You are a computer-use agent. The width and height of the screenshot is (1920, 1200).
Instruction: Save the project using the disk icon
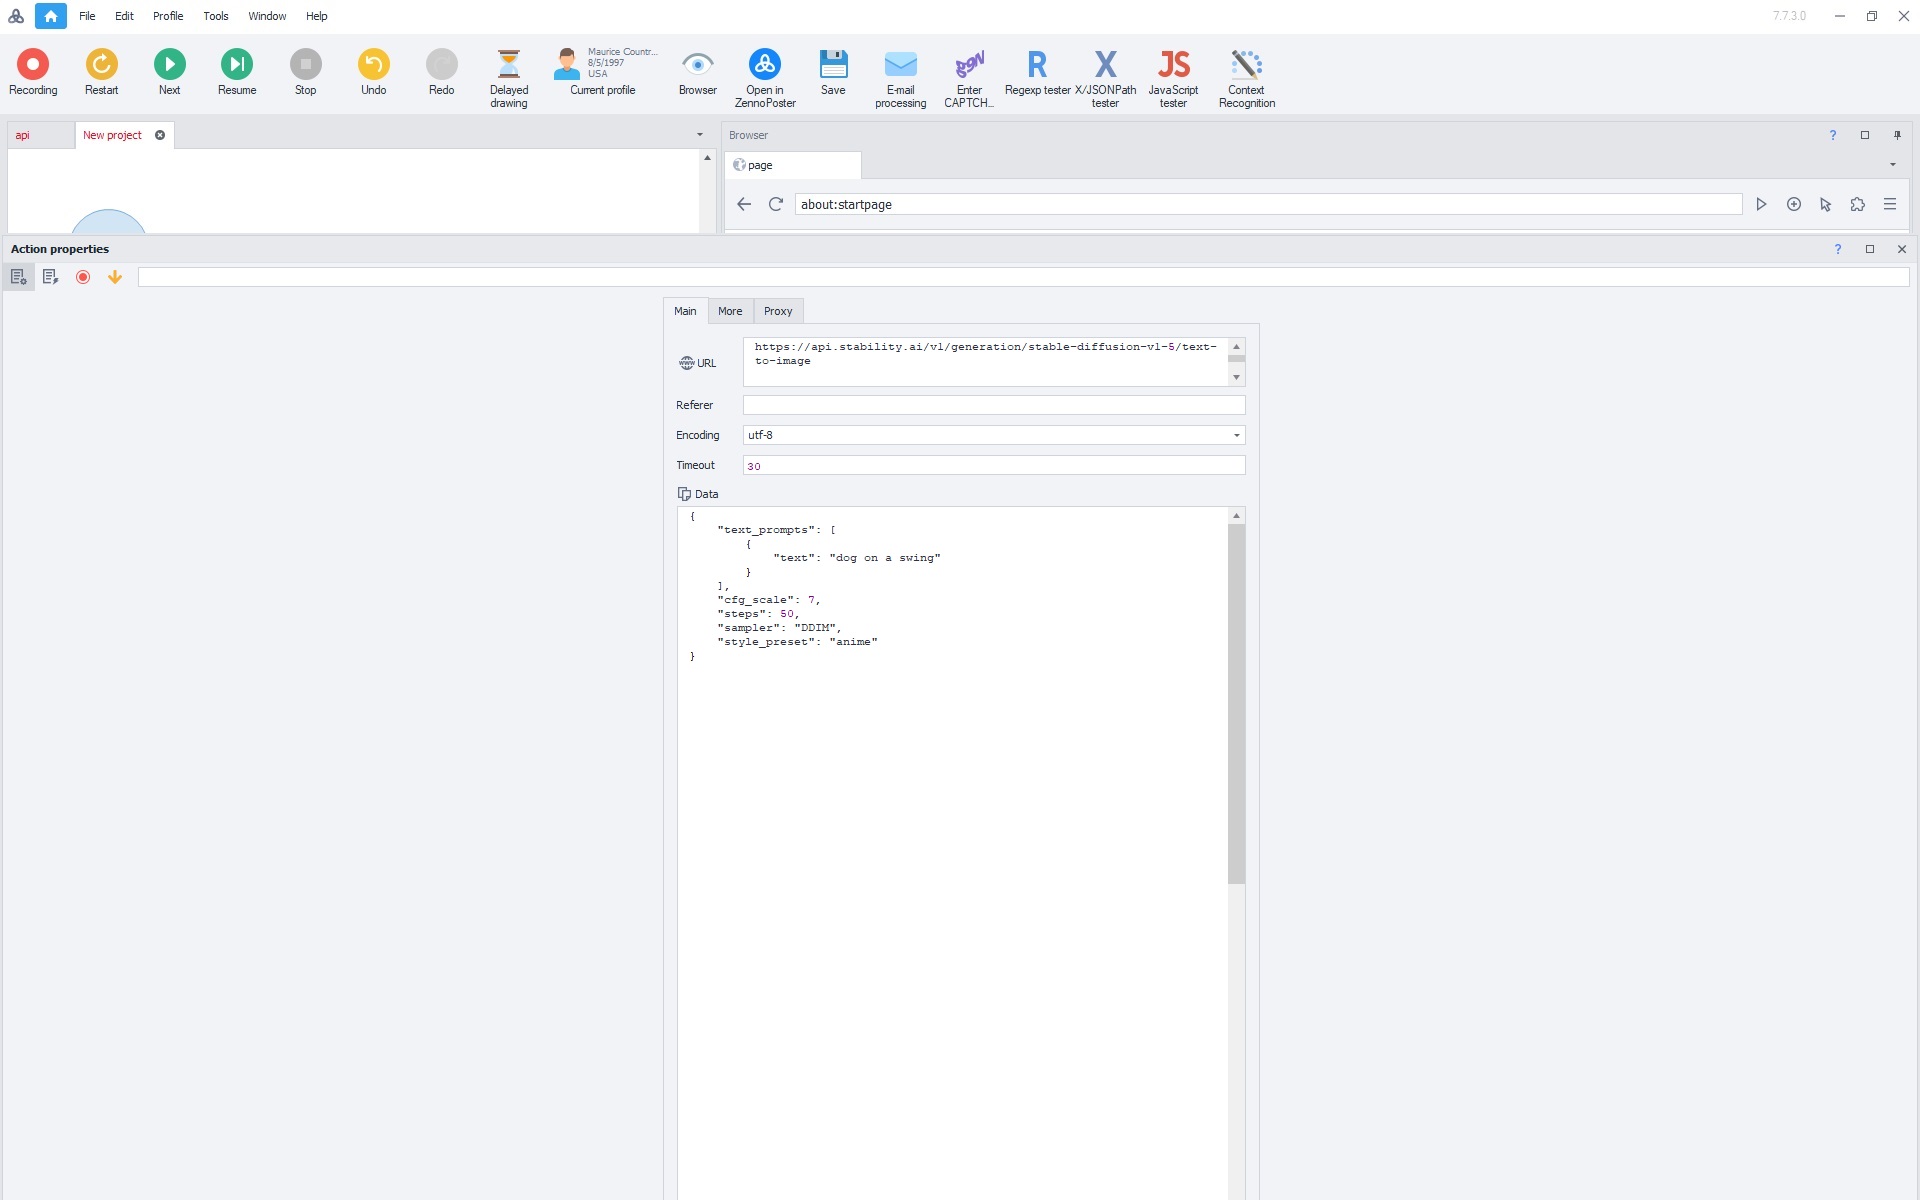click(833, 72)
